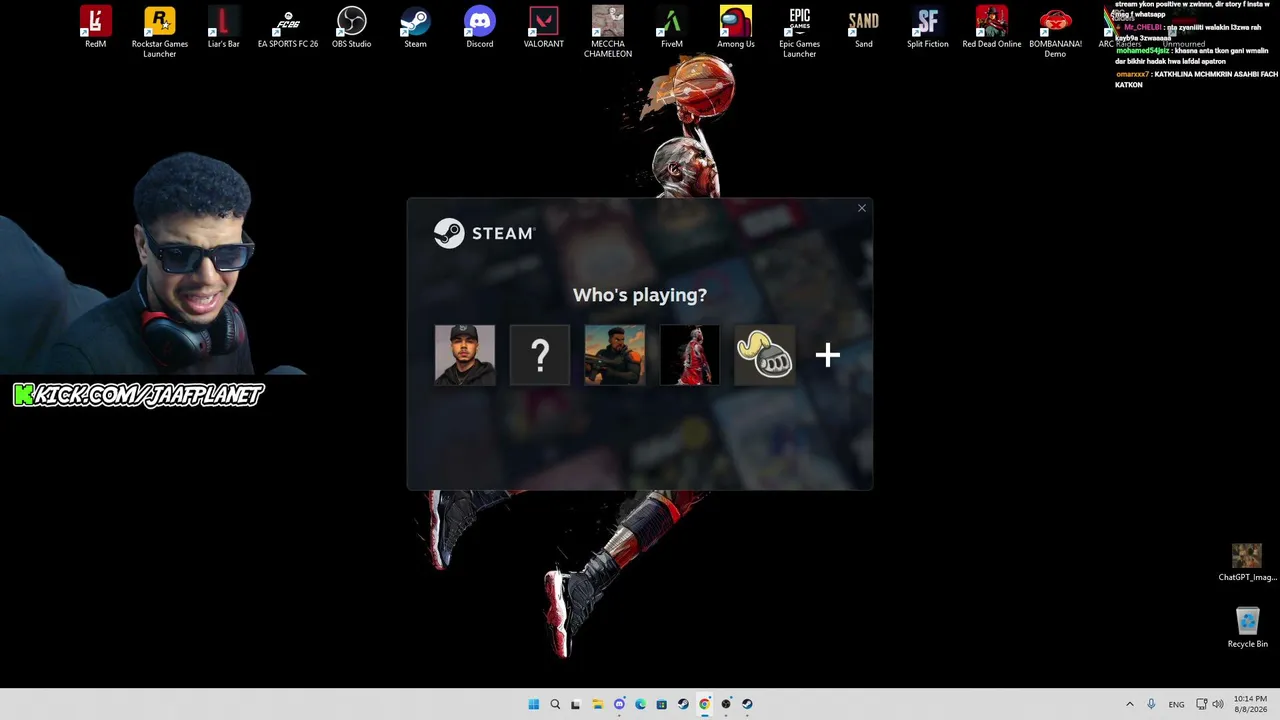Switch to Google Chrome on the taskbar

(704, 704)
